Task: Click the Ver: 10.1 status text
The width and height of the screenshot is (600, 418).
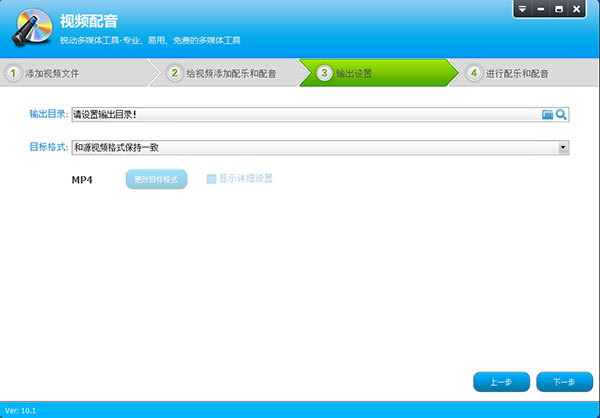Action: [x=20, y=411]
